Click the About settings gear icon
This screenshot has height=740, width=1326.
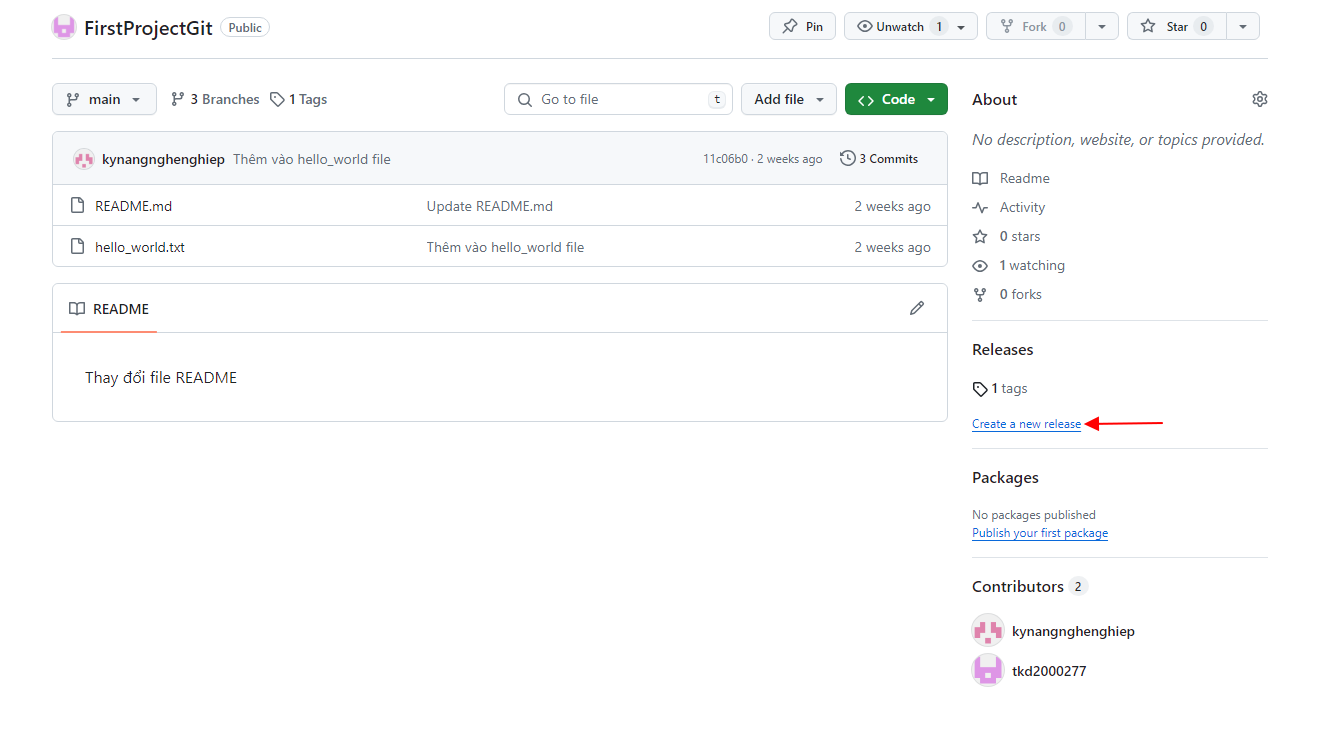tap(1259, 99)
